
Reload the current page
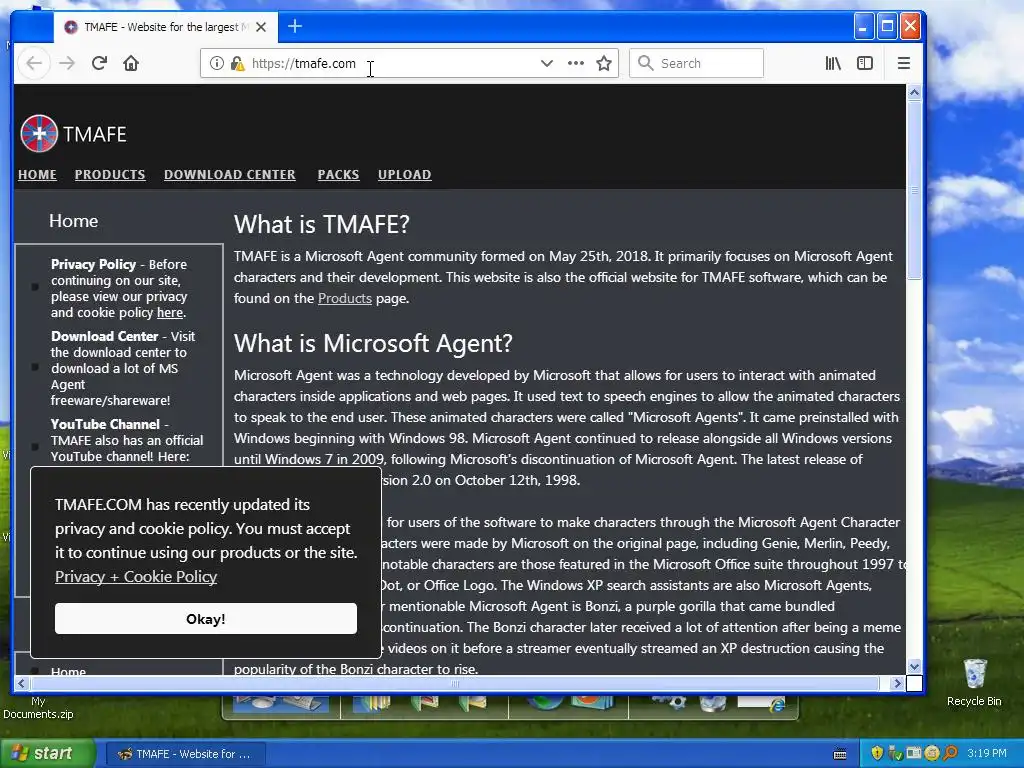click(99, 63)
